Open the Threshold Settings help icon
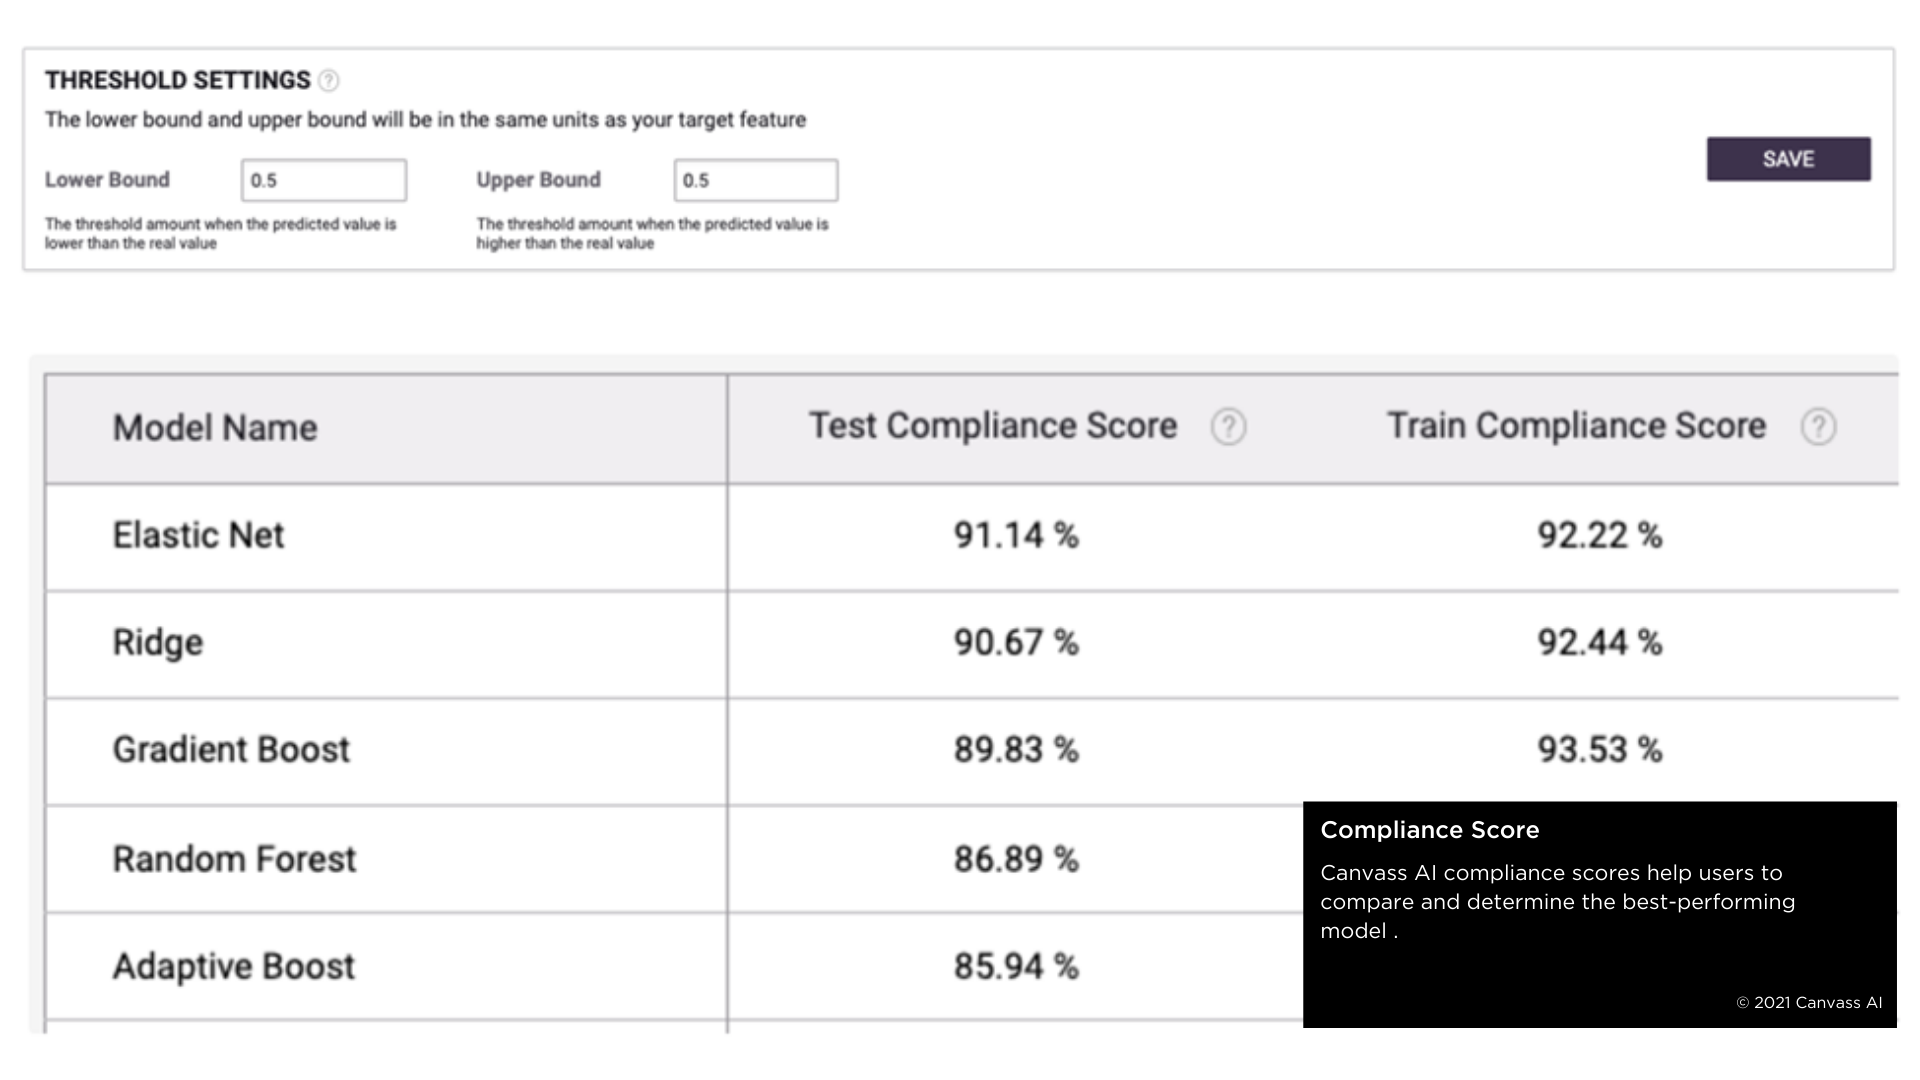Screen dimensions: 1920x1080 328,81
